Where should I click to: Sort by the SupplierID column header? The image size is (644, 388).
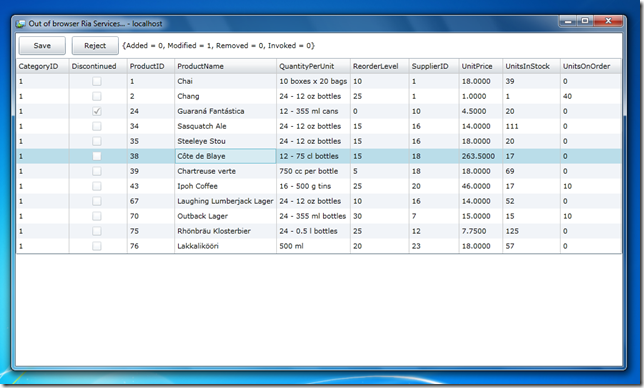coord(434,66)
